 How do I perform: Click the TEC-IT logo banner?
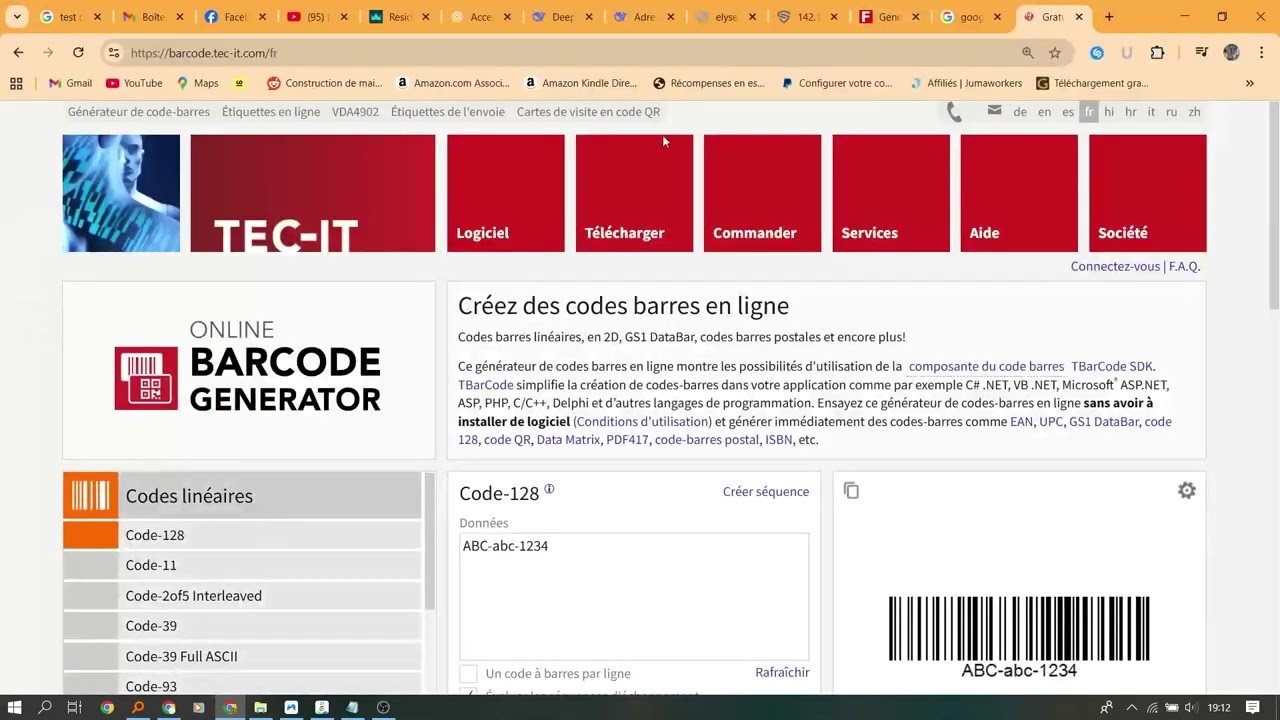tap(313, 193)
